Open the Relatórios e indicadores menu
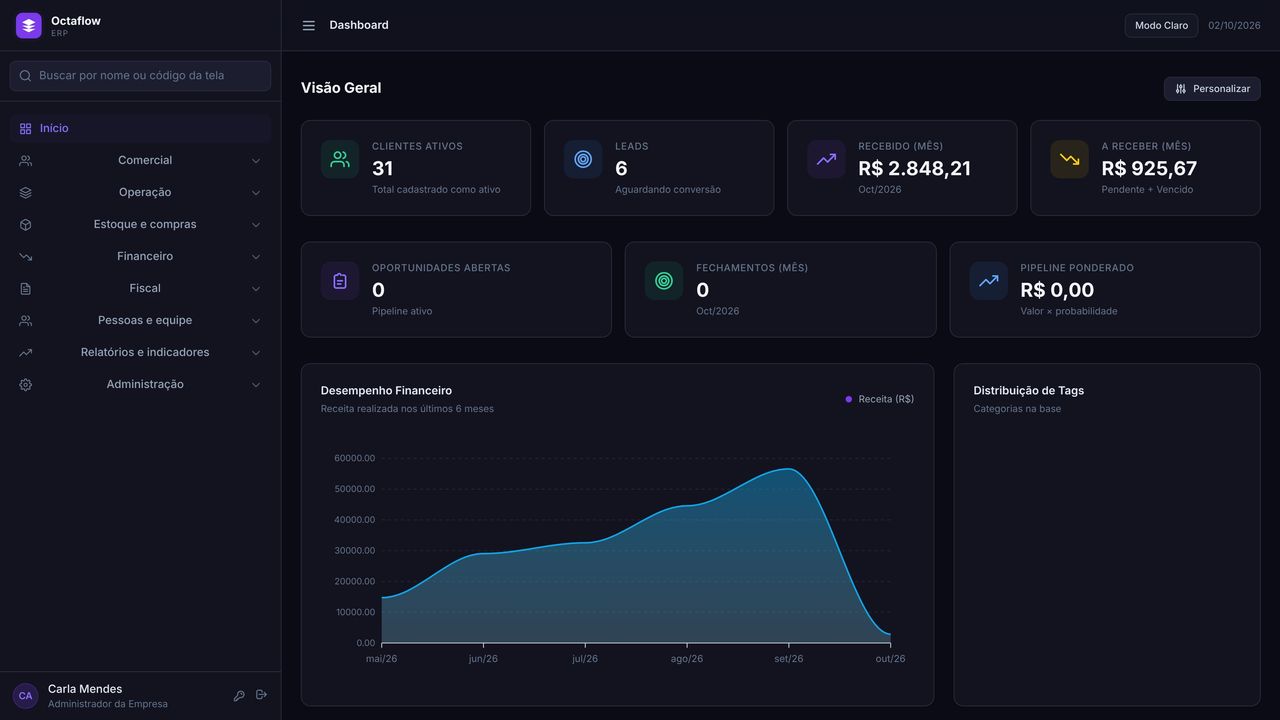Viewport: 1280px width, 720px height. pyautogui.click(x=140, y=353)
